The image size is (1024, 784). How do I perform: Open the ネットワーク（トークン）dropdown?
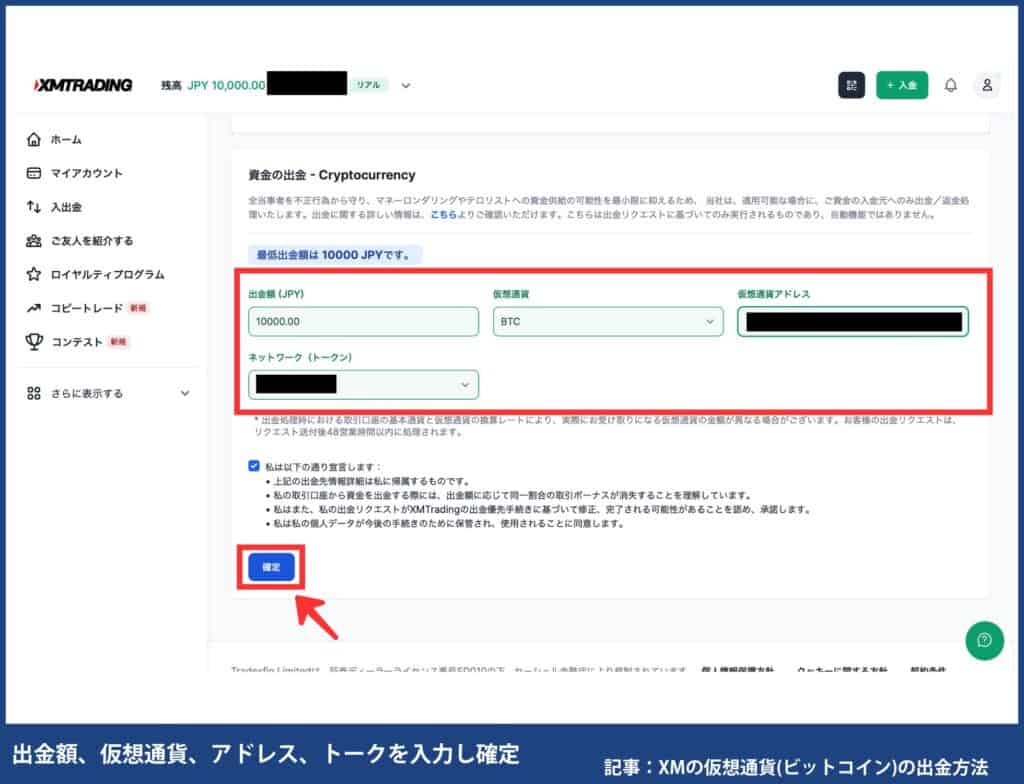click(363, 384)
